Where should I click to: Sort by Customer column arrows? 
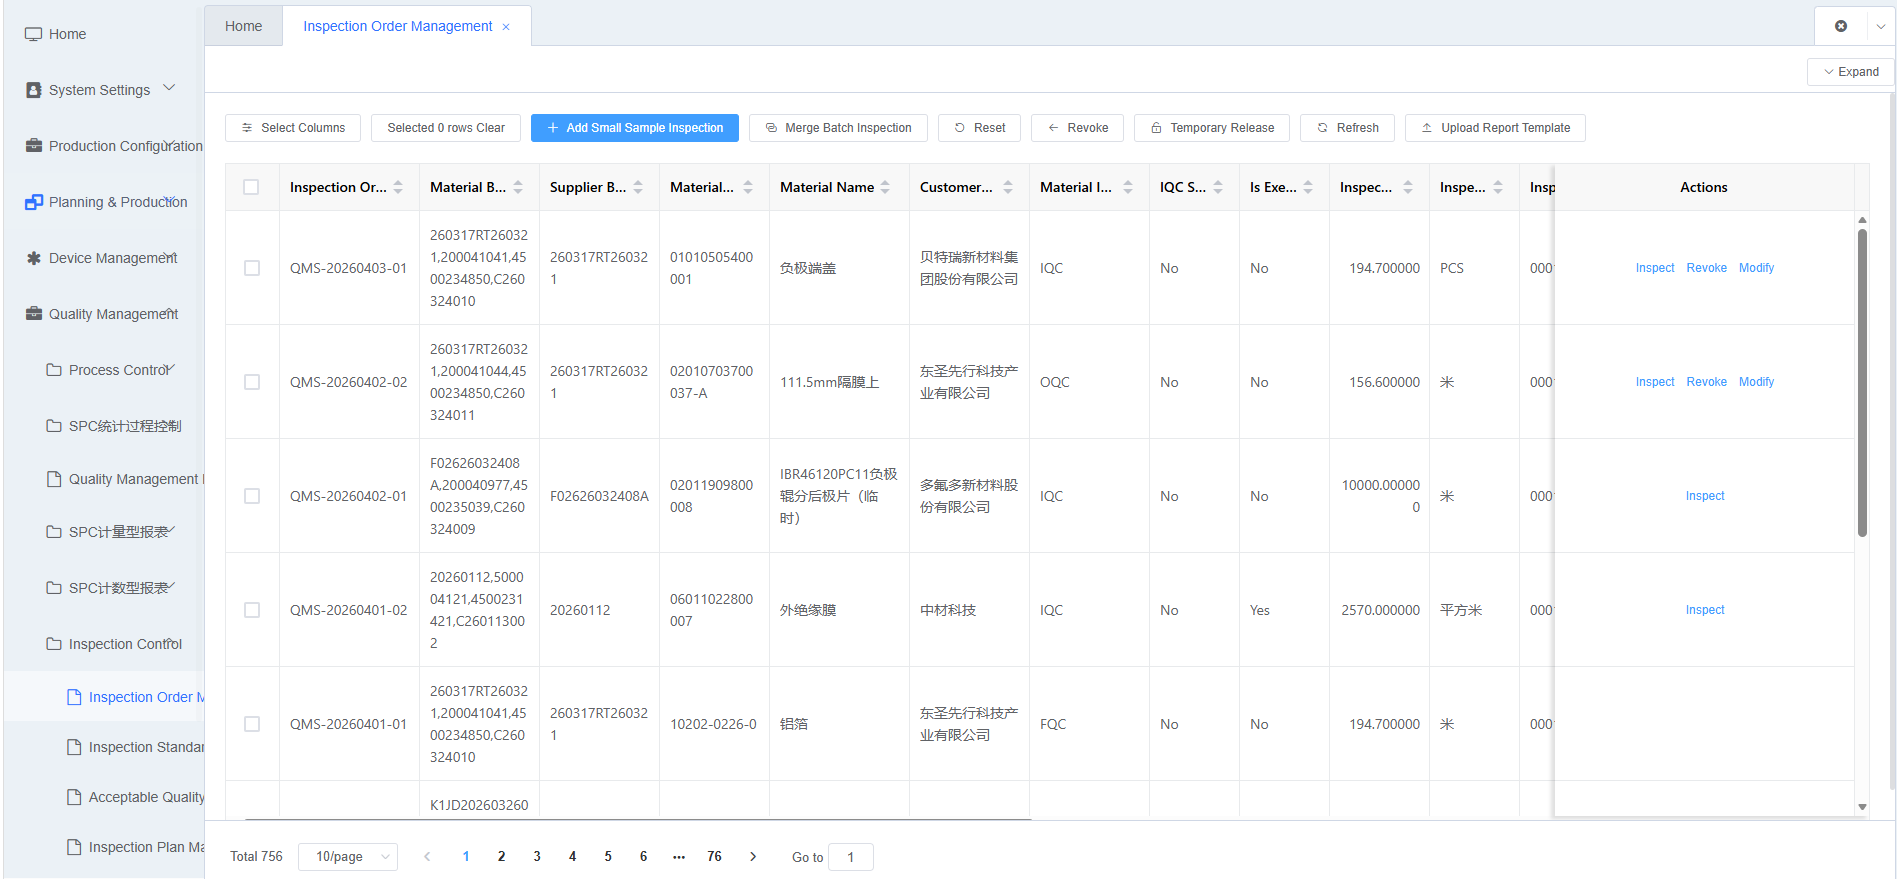1008,187
